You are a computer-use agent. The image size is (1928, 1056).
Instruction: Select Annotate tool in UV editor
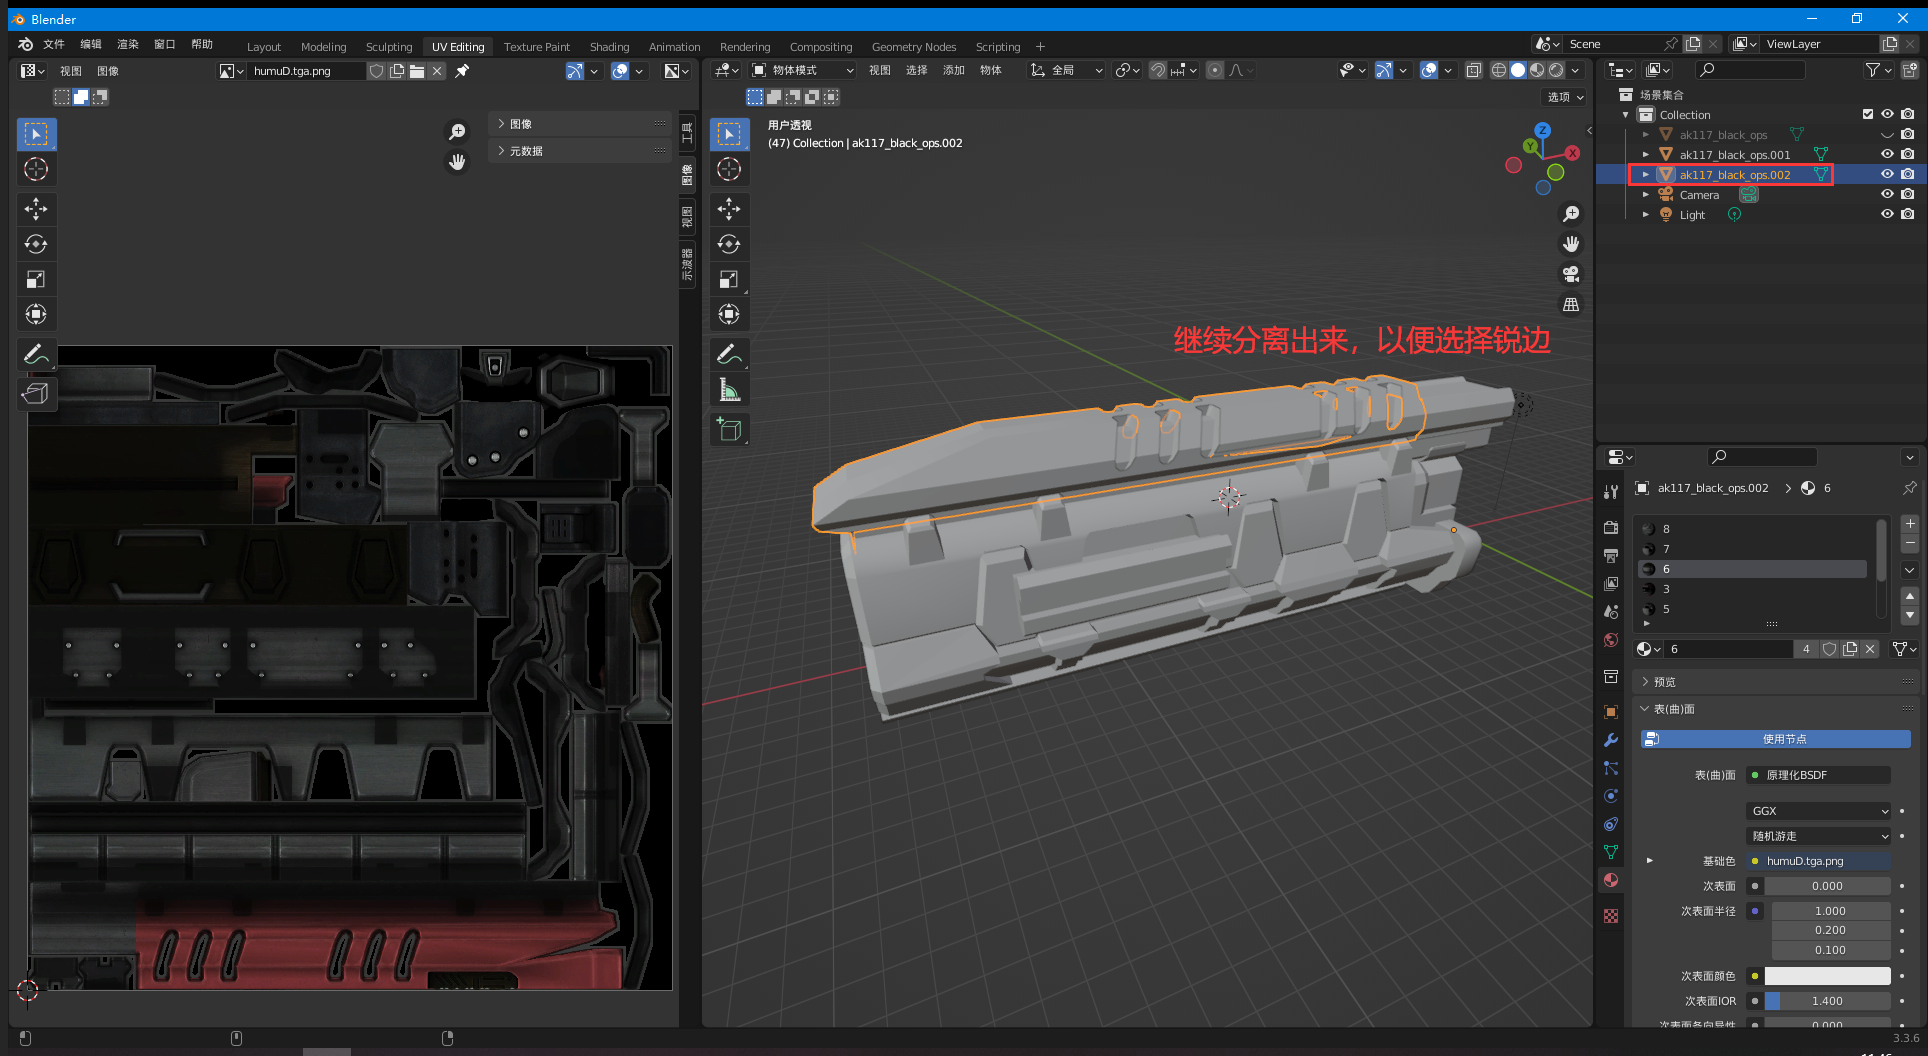[x=36, y=355]
